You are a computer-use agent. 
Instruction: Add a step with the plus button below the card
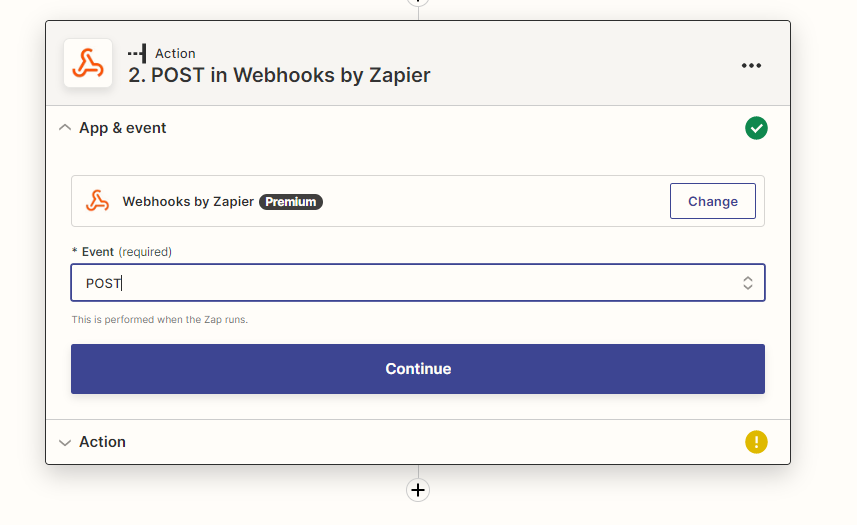(x=418, y=490)
